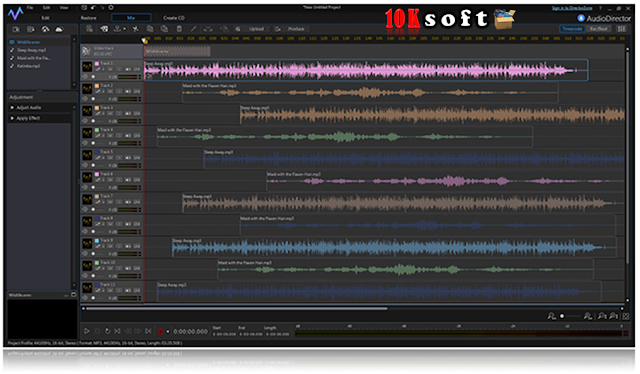Click the Track 1 volume slider knob
640x374 pixels.
point(93,76)
